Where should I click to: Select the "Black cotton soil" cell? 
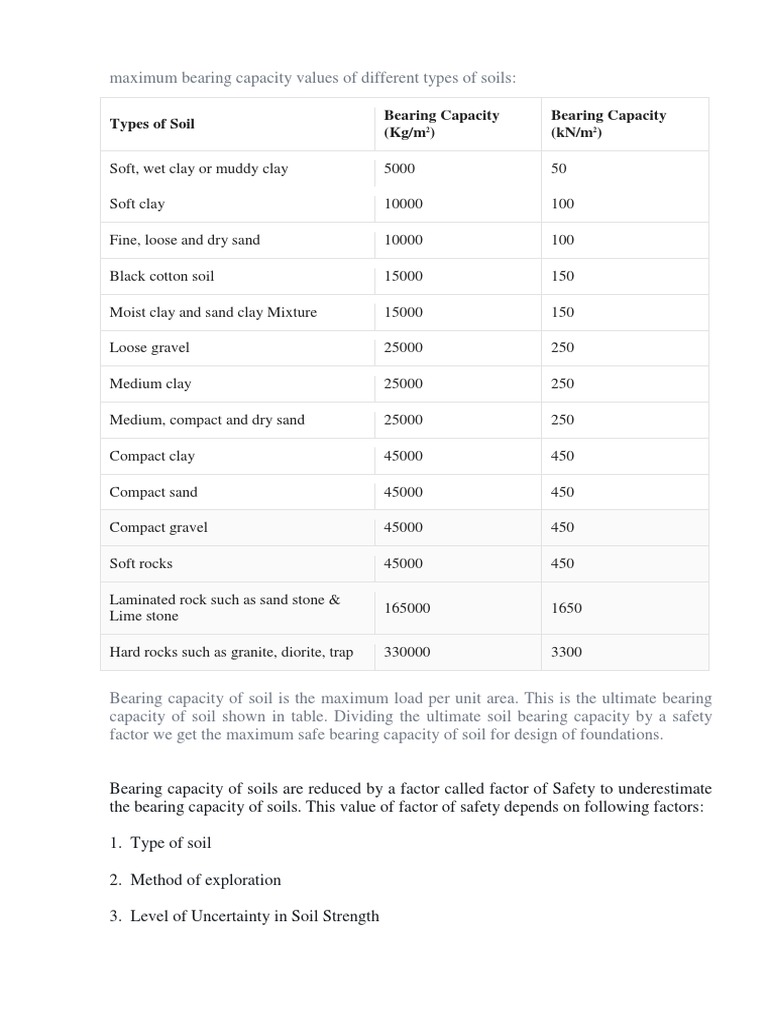coord(162,276)
